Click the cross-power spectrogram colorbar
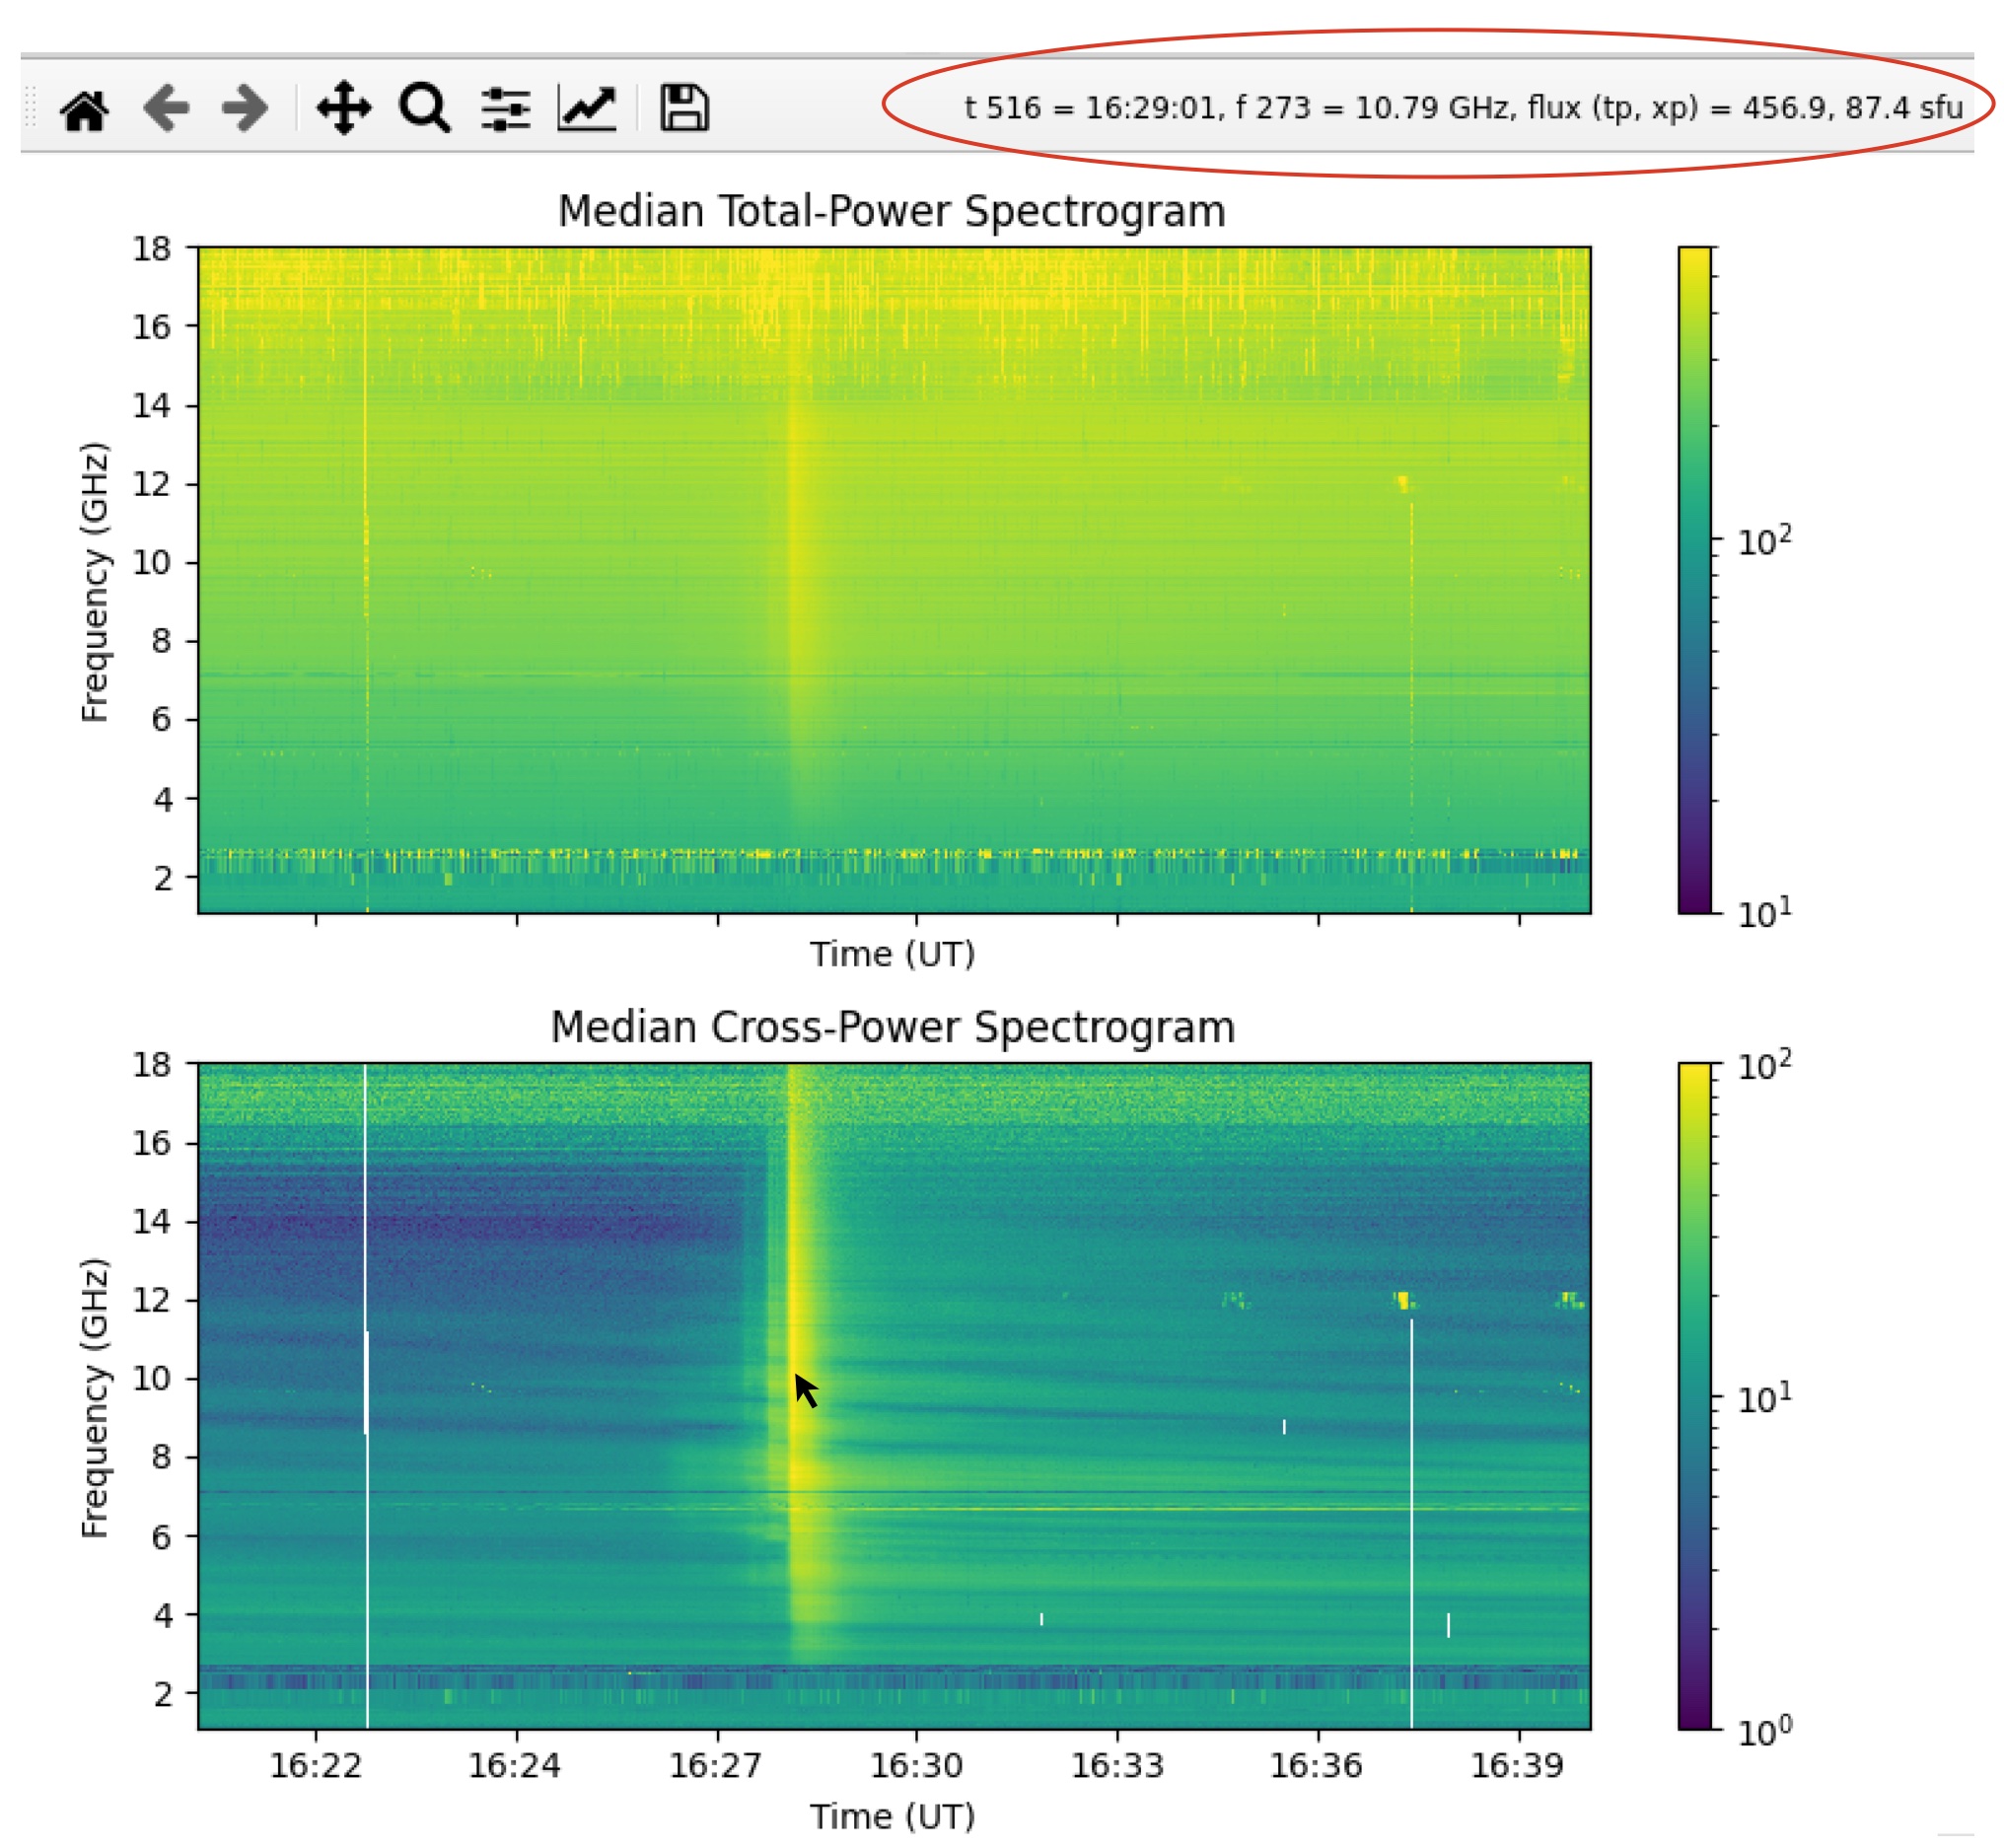The width and height of the screenshot is (2004, 1848). coord(1696,1396)
